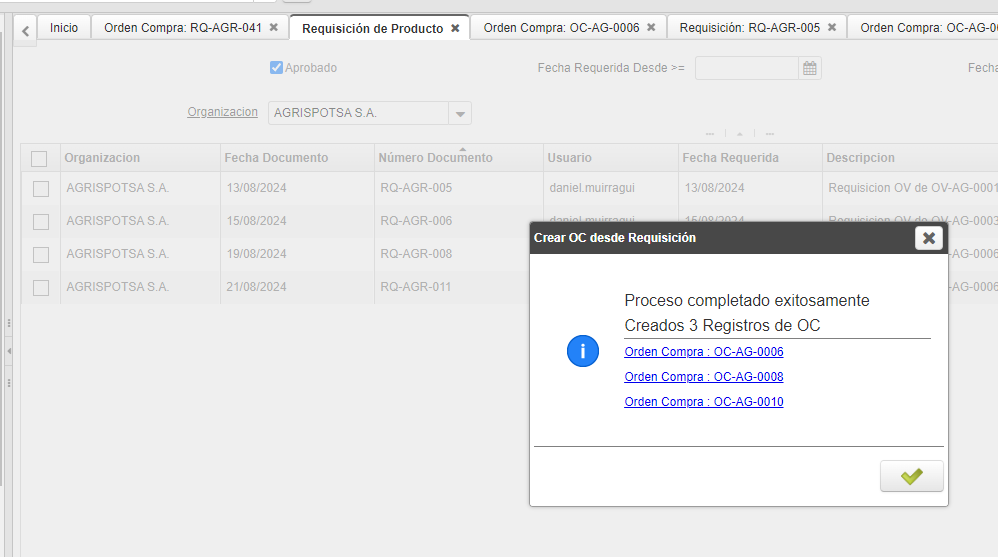The height and width of the screenshot is (557, 998).
Task: Open calendar picker for Fecha Requerida Desde
Action: [810, 68]
